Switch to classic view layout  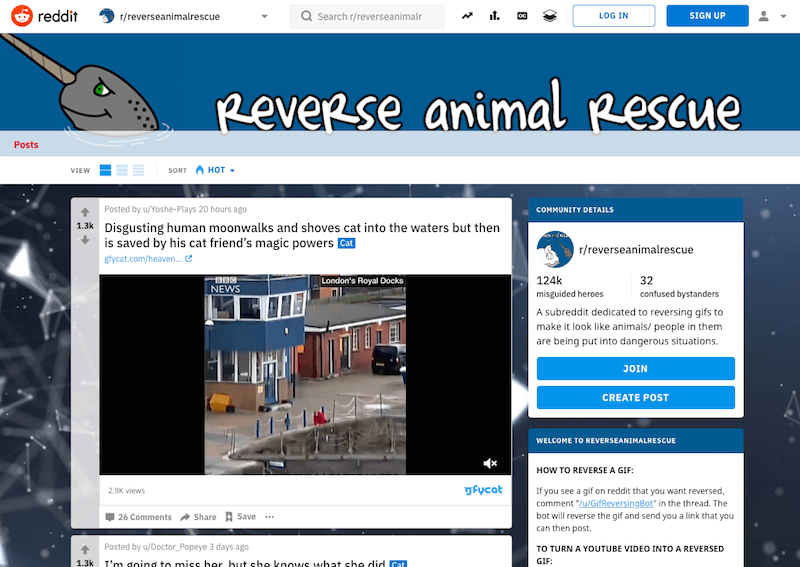(x=122, y=171)
